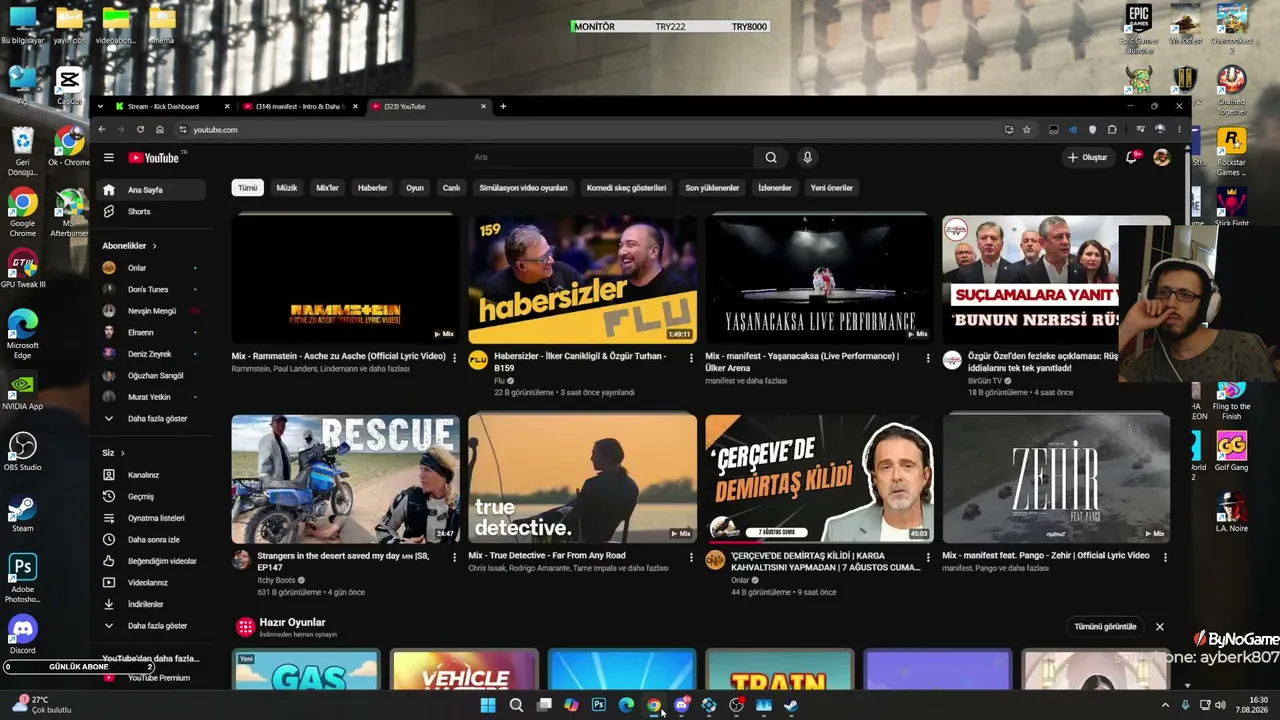The width and height of the screenshot is (1280, 720).
Task: Open the Abonelikler section chevron
Action: (x=154, y=246)
